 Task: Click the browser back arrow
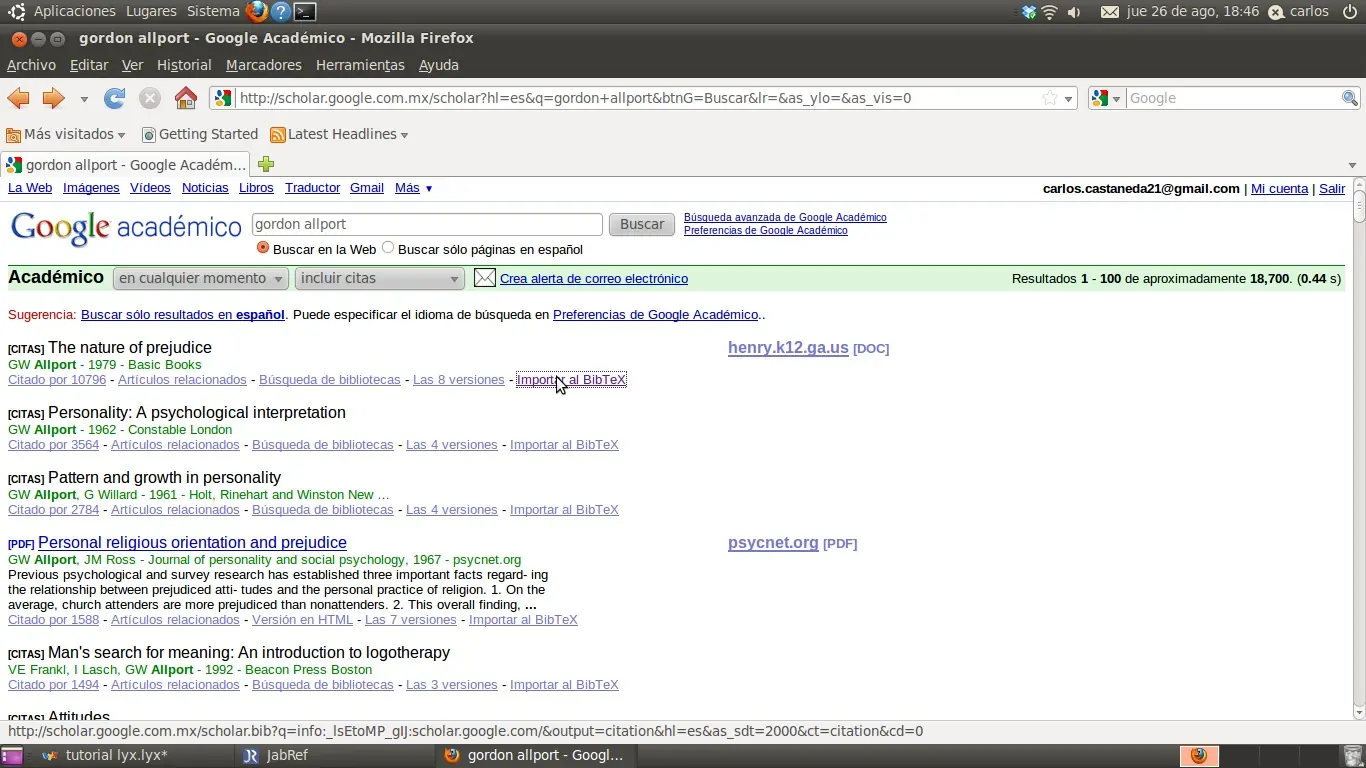click(19, 98)
